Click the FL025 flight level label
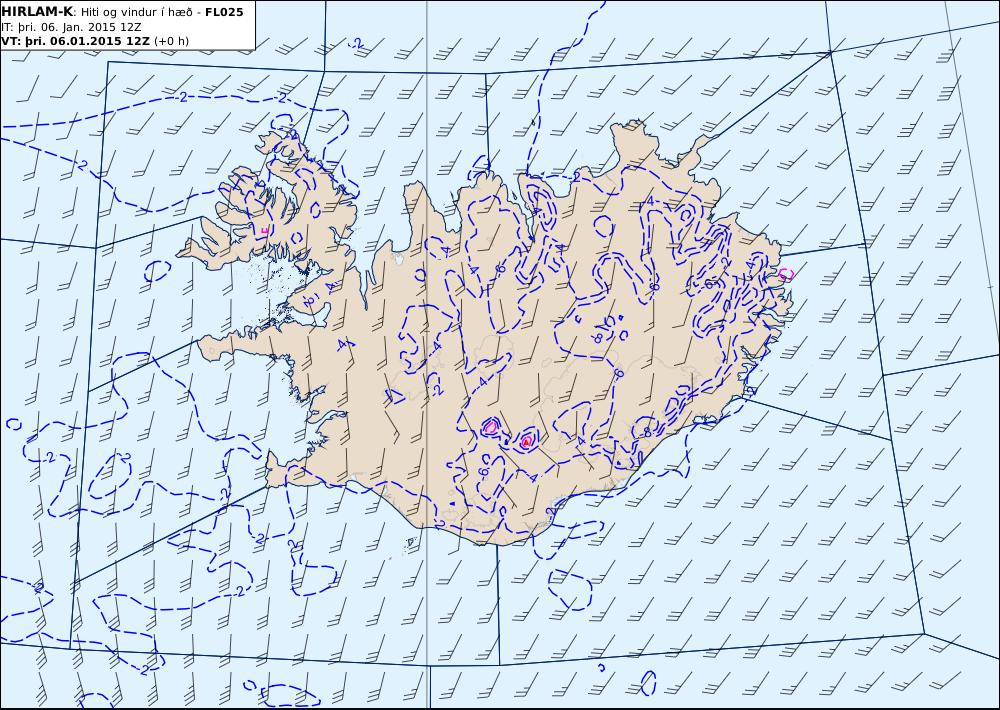This screenshot has width=1000, height=710. pyautogui.click(x=224, y=12)
